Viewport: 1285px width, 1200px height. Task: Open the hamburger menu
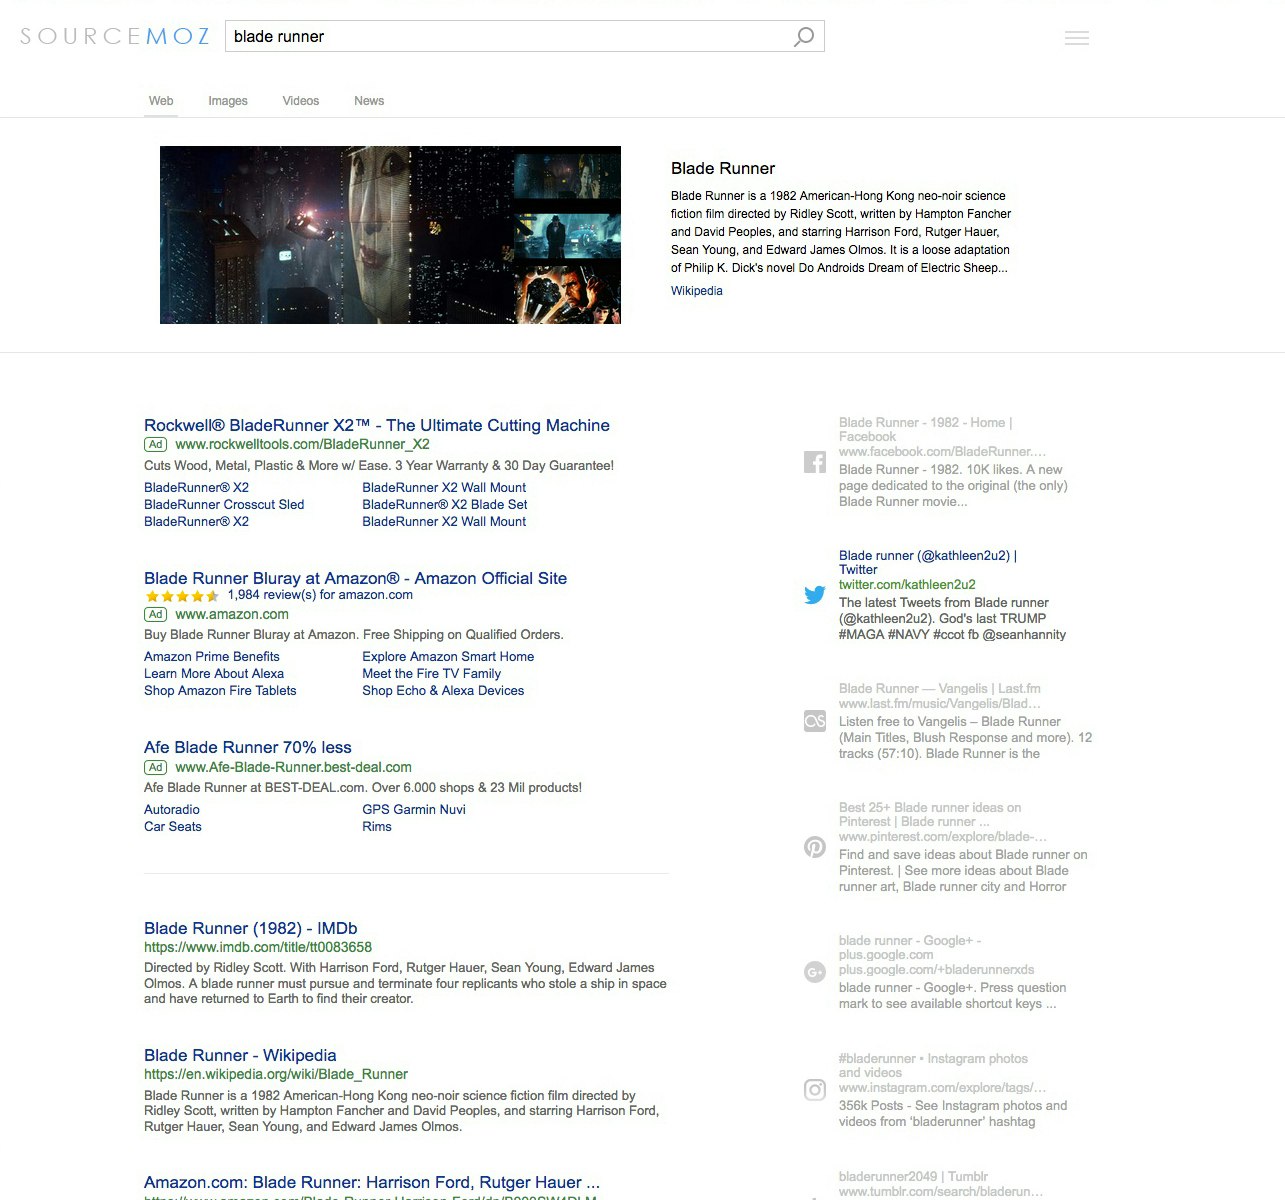tap(1077, 37)
